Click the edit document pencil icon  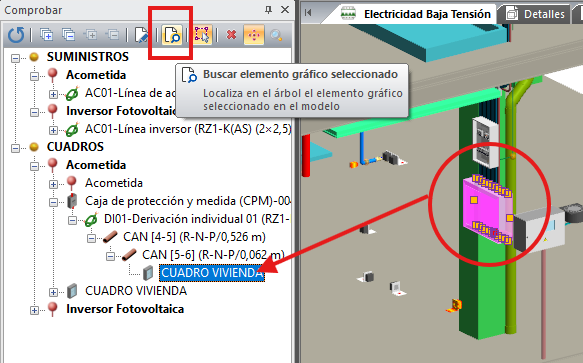click(x=141, y=35)
